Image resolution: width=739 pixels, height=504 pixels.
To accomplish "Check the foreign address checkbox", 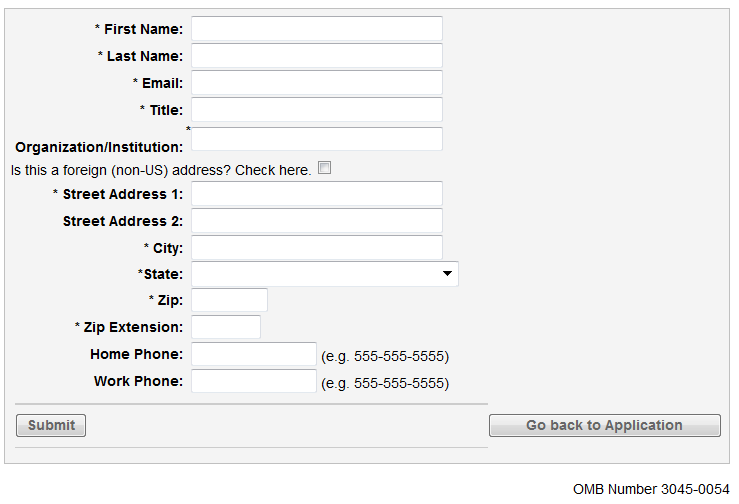I will 324,168.
